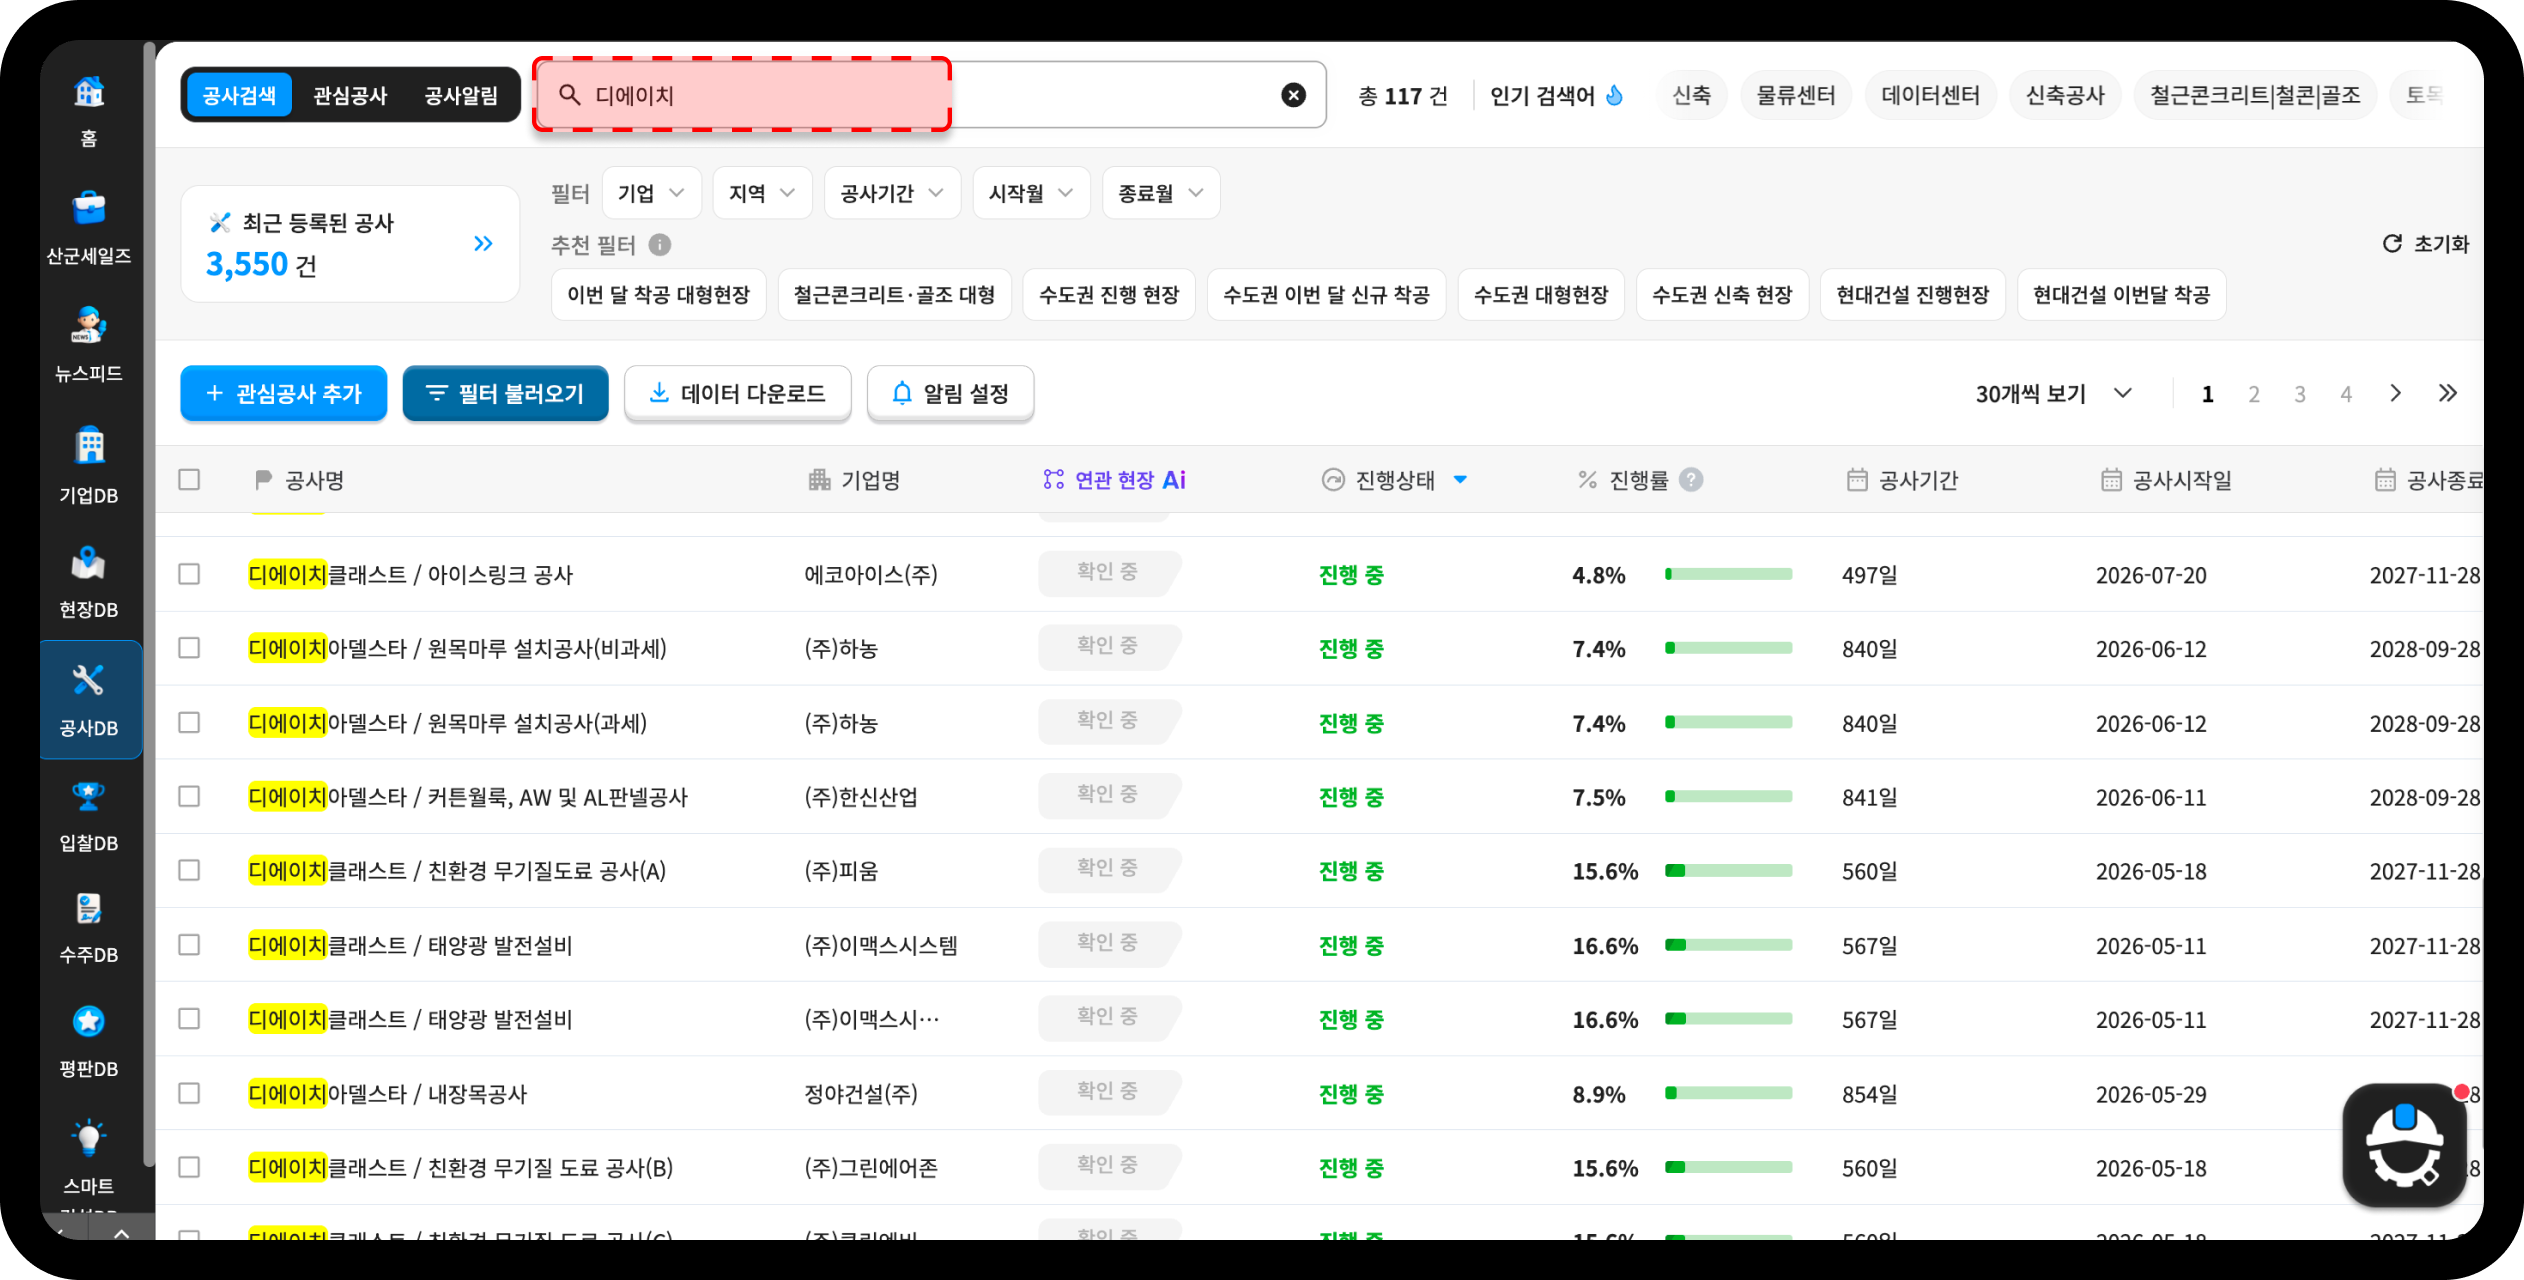Switch to the 공사검색 tab
2524x1280 pixels.
tap(239, 95)
